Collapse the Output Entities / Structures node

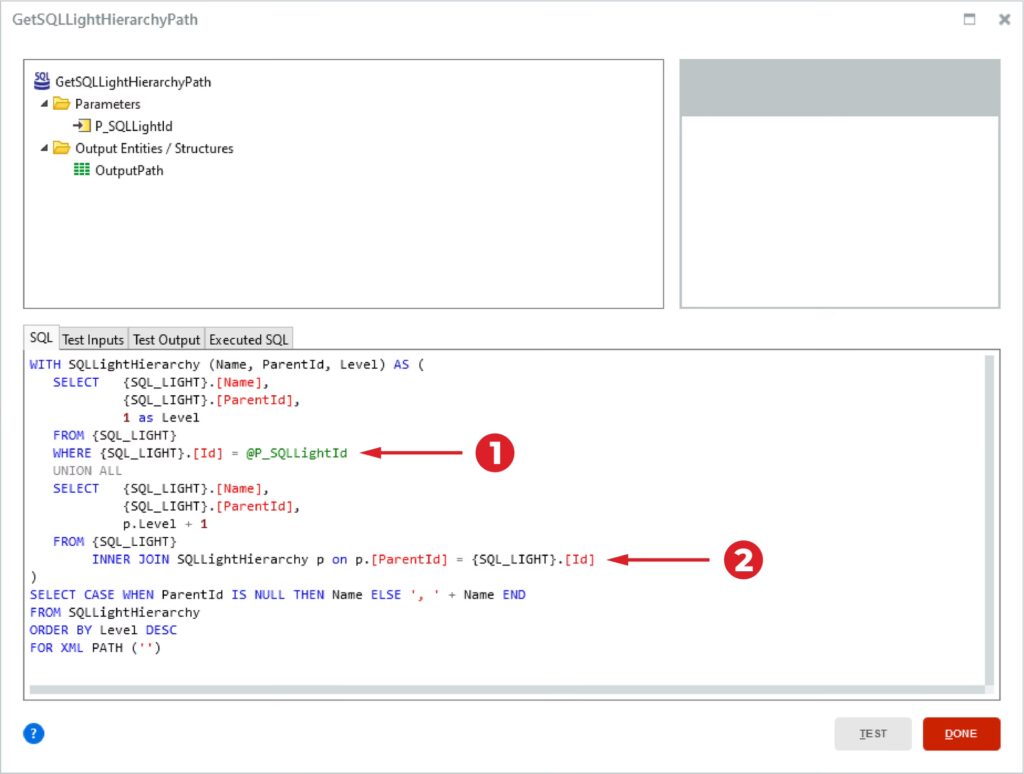pos(45,148)
